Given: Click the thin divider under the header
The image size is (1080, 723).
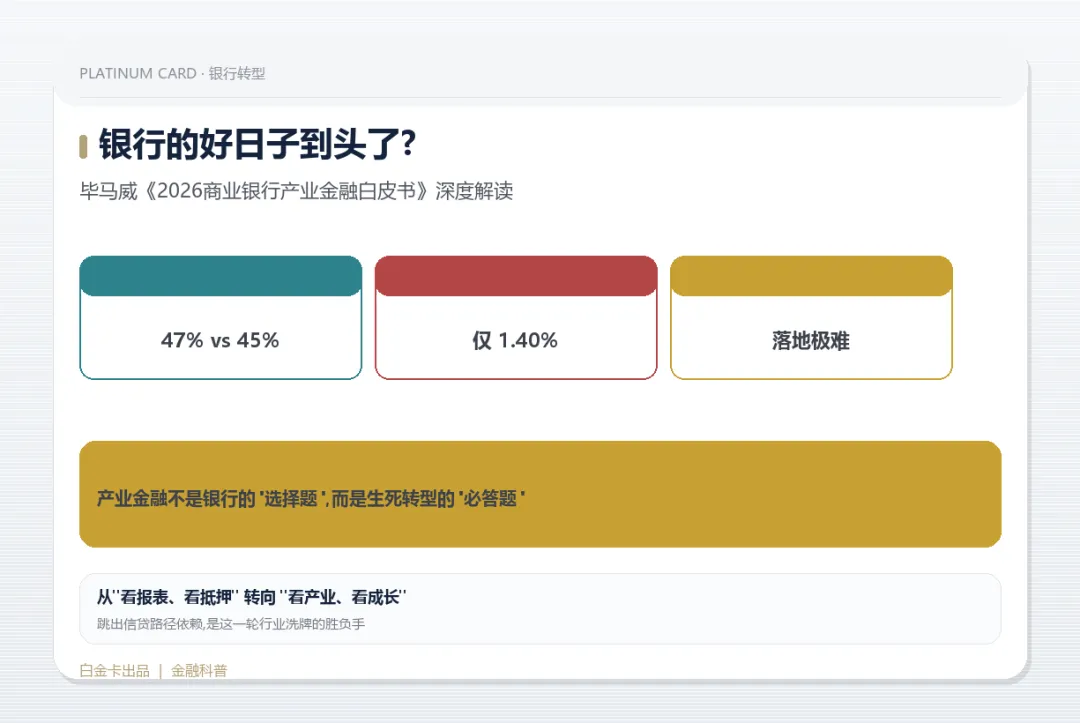Looking at the screenshot, I should tap(540, 98).
